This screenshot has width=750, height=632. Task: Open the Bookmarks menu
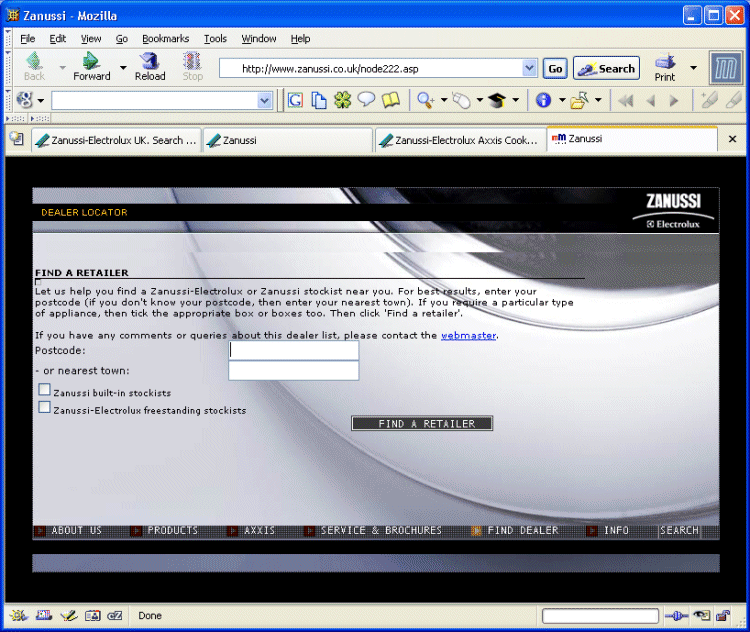[x=165, y=39]
